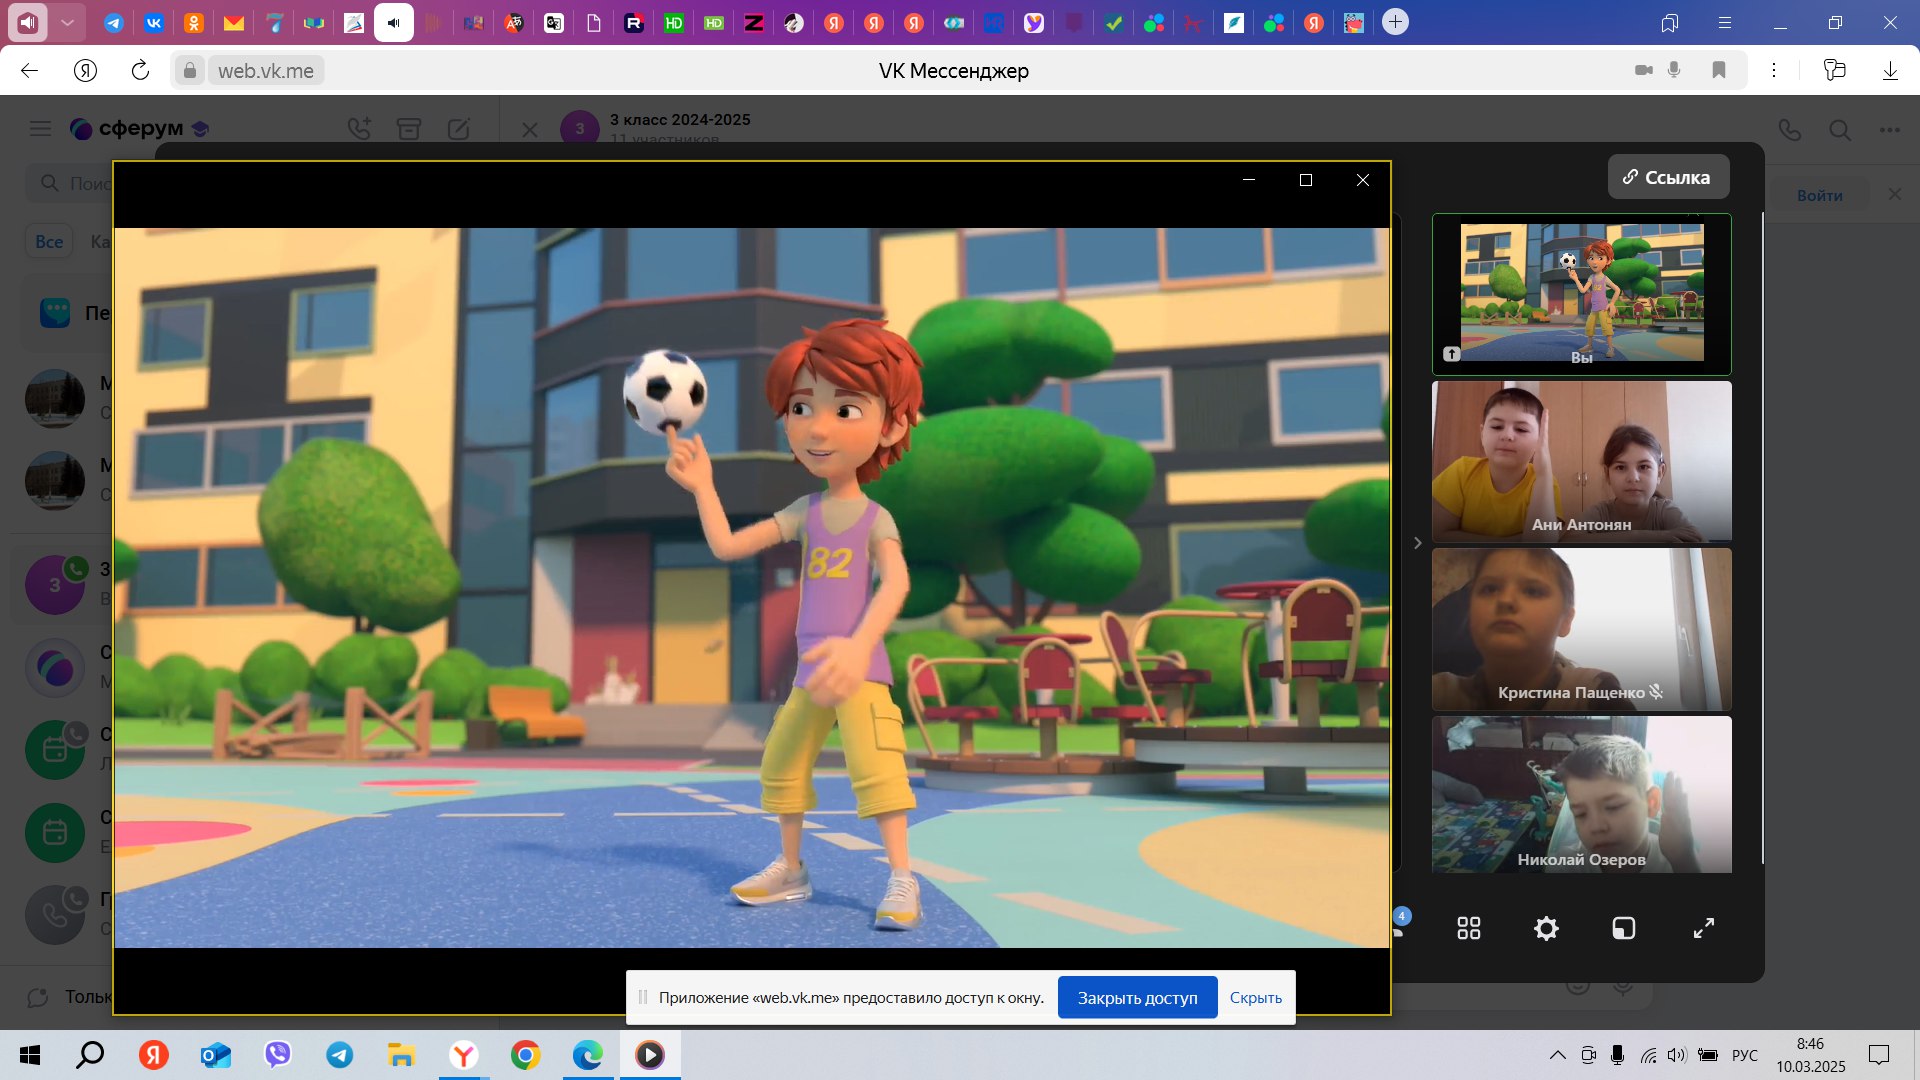Expand the tab list dropdown arrow
This screenshot has height=1080, width=1920.
67,22
